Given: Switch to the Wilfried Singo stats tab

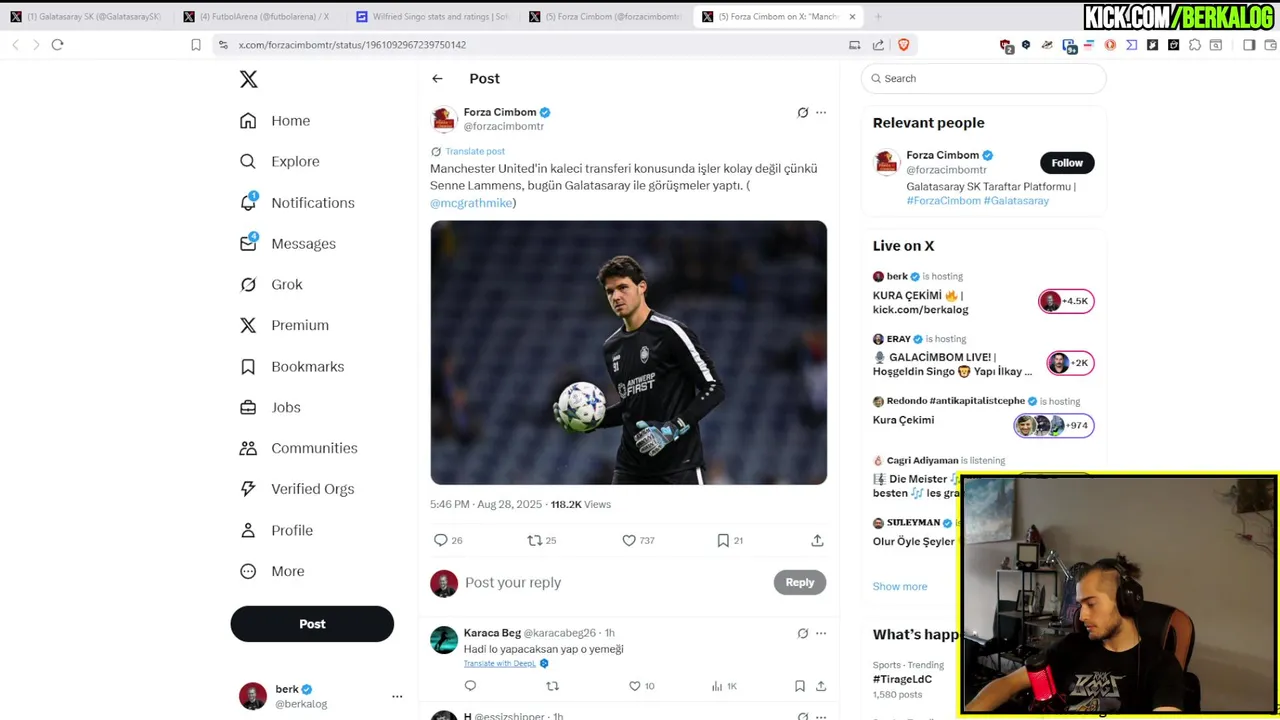Looking at the screenshot, I should click(x=434, y=17).
